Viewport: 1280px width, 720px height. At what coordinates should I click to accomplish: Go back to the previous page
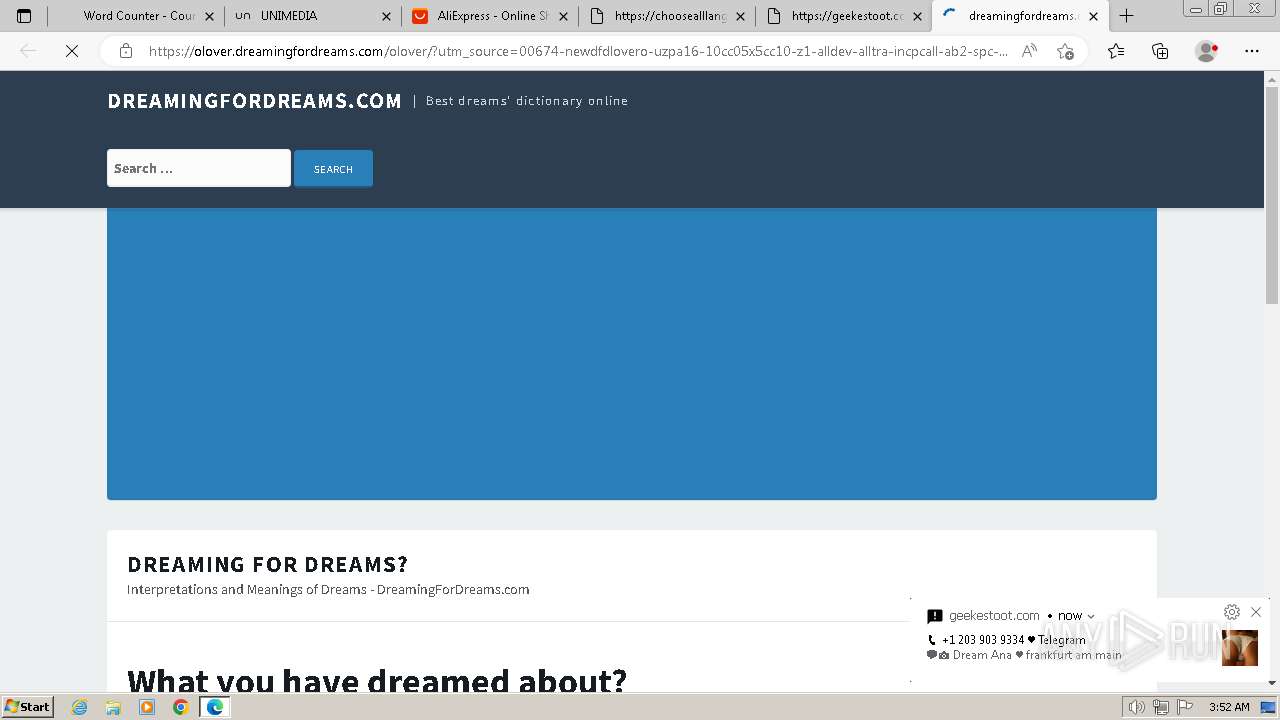[x=29, y=51]
